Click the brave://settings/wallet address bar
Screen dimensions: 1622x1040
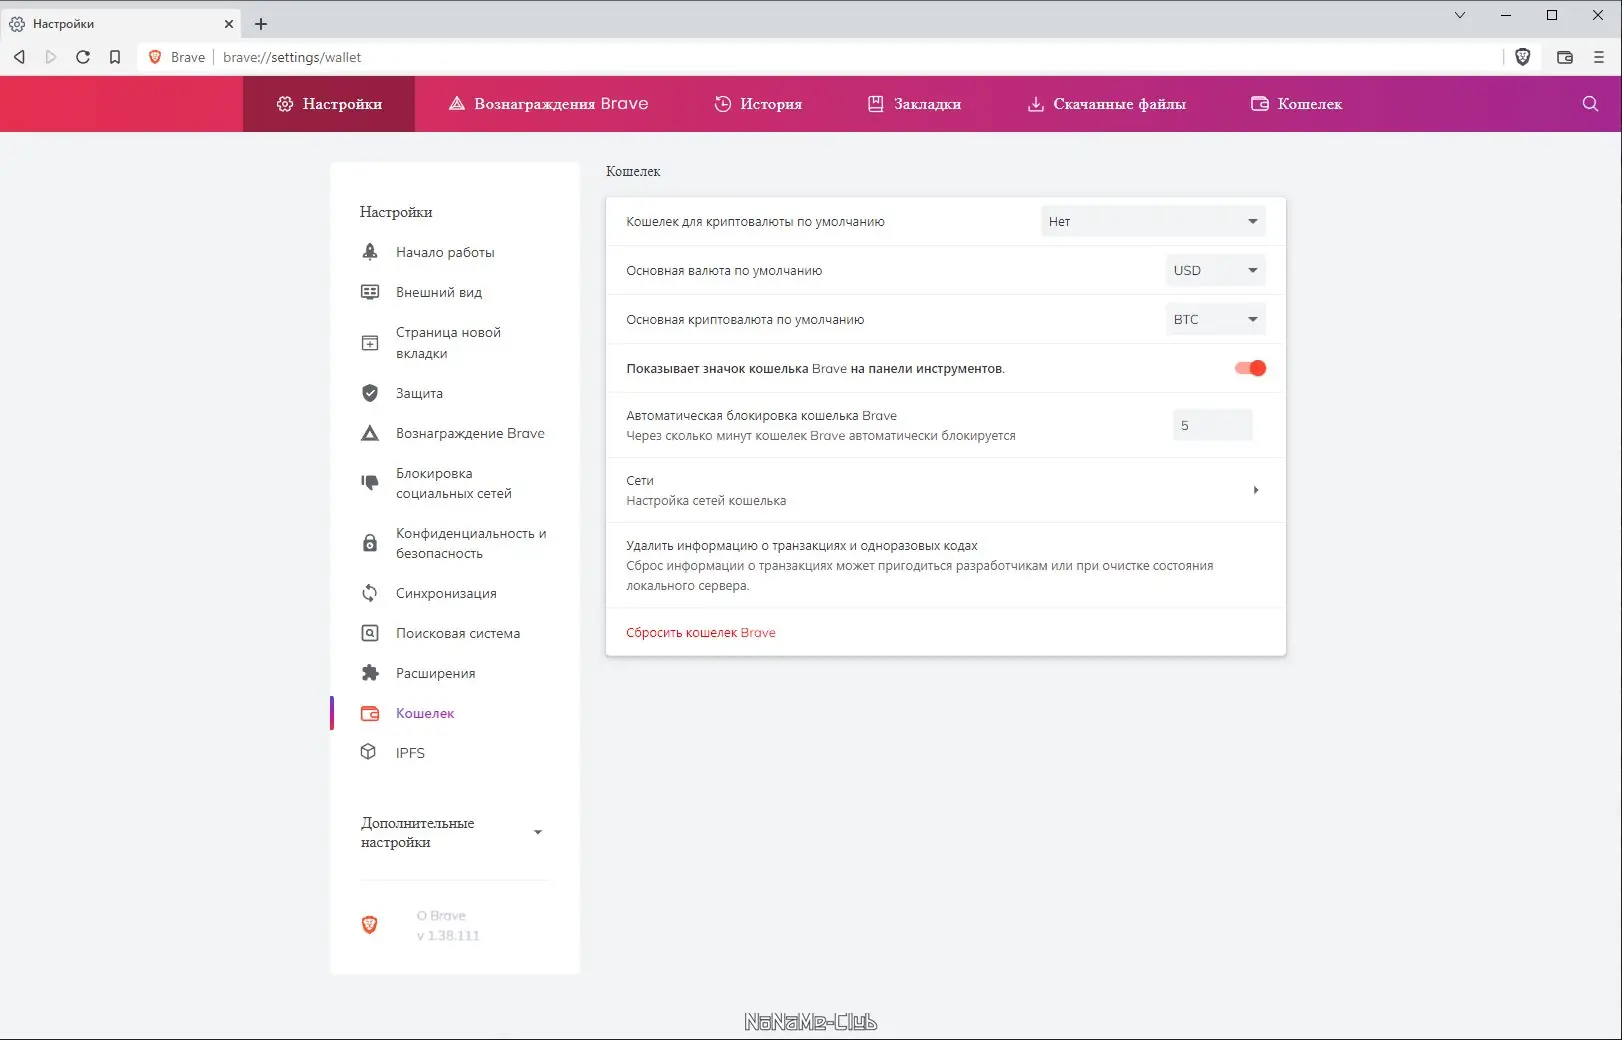[x=820, y=57]
